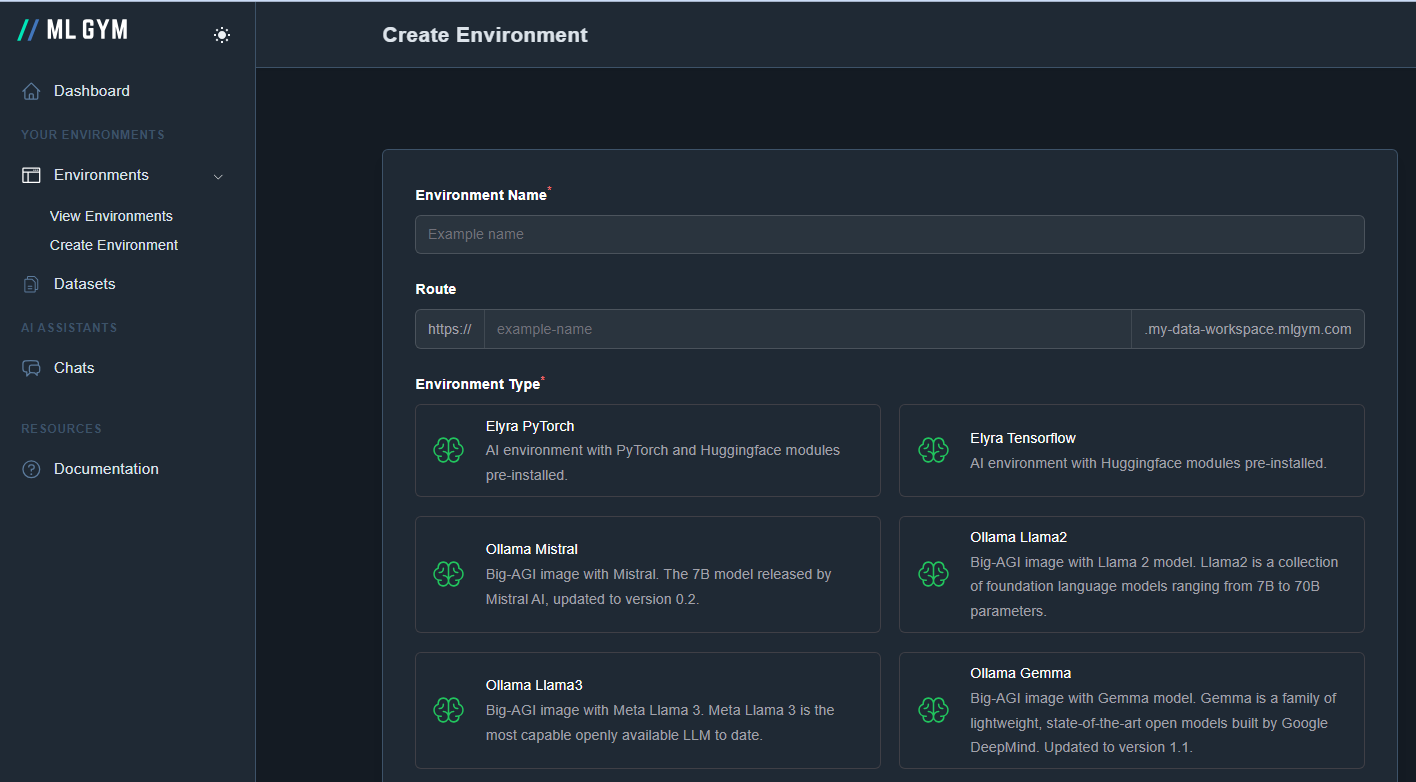Screen dimensions: 1416x782
Task: Select View Environments in the sidebar
Action: tap(111, 215)
